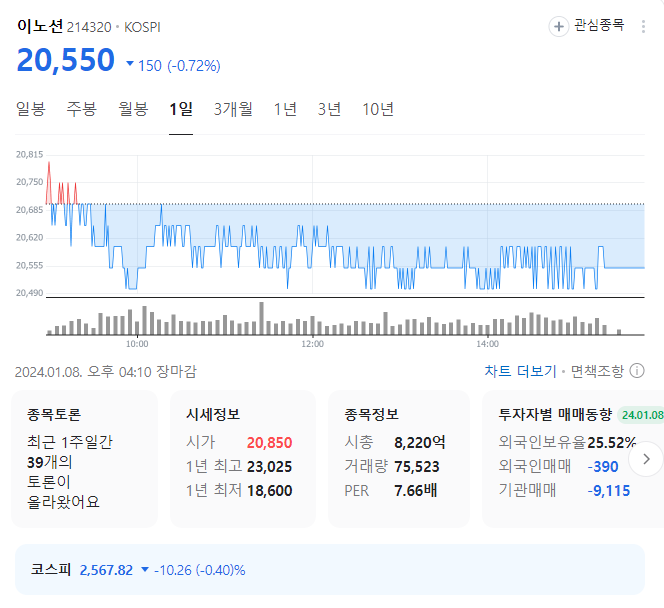Click the 20,815 price axis label
664x608 pixels.
[x=29, y=155]
